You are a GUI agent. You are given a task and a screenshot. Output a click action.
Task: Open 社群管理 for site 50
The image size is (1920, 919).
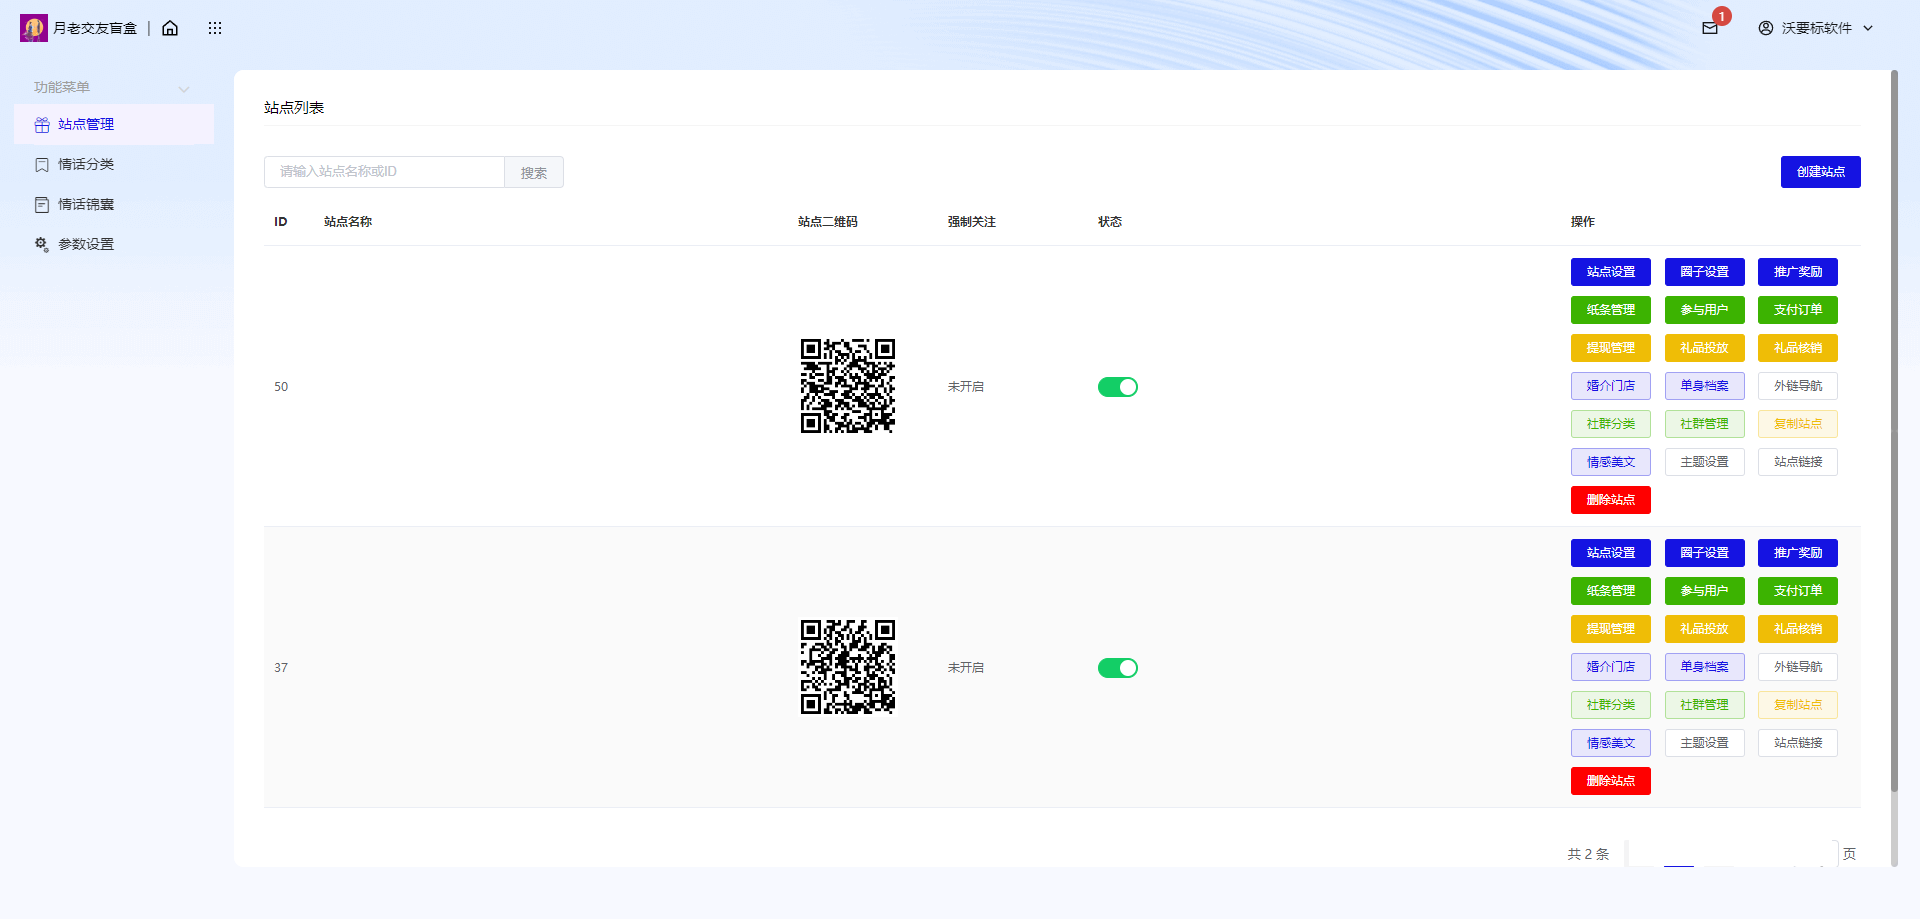click(x=1705, y=424)
